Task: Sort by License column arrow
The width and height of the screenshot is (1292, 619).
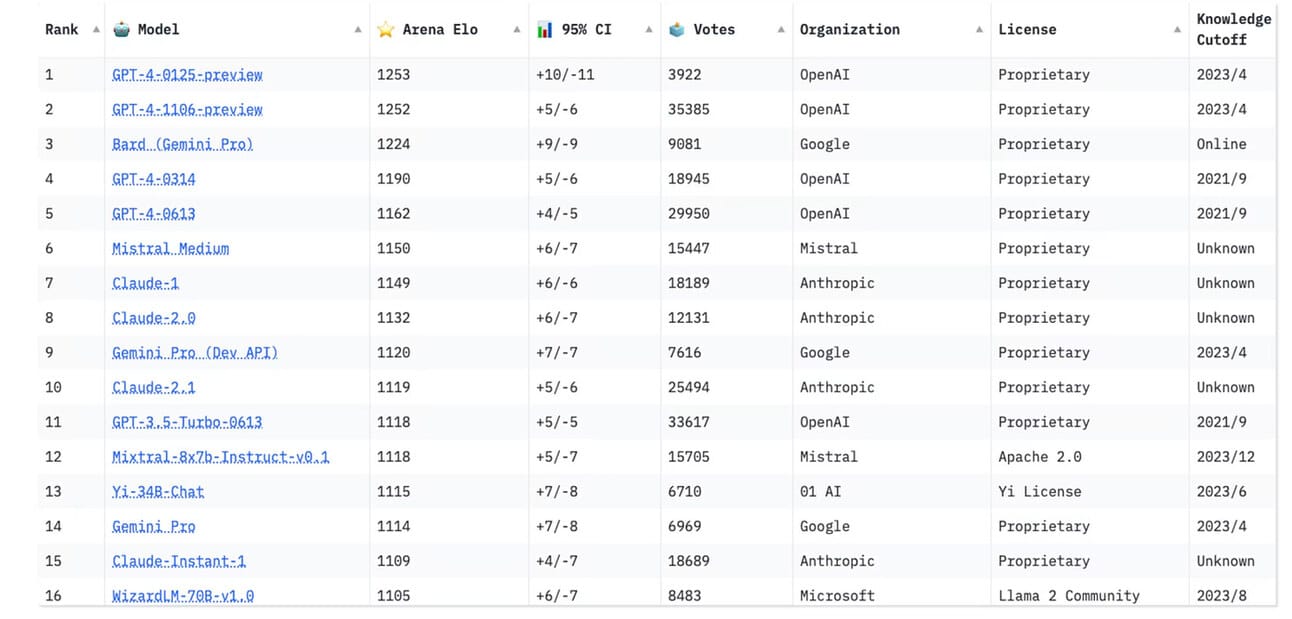Action: click(x=1177, y=30)
